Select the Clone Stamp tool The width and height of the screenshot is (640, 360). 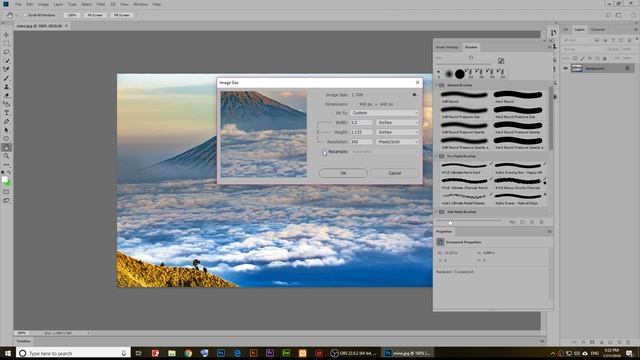click(x=6, y=87)
